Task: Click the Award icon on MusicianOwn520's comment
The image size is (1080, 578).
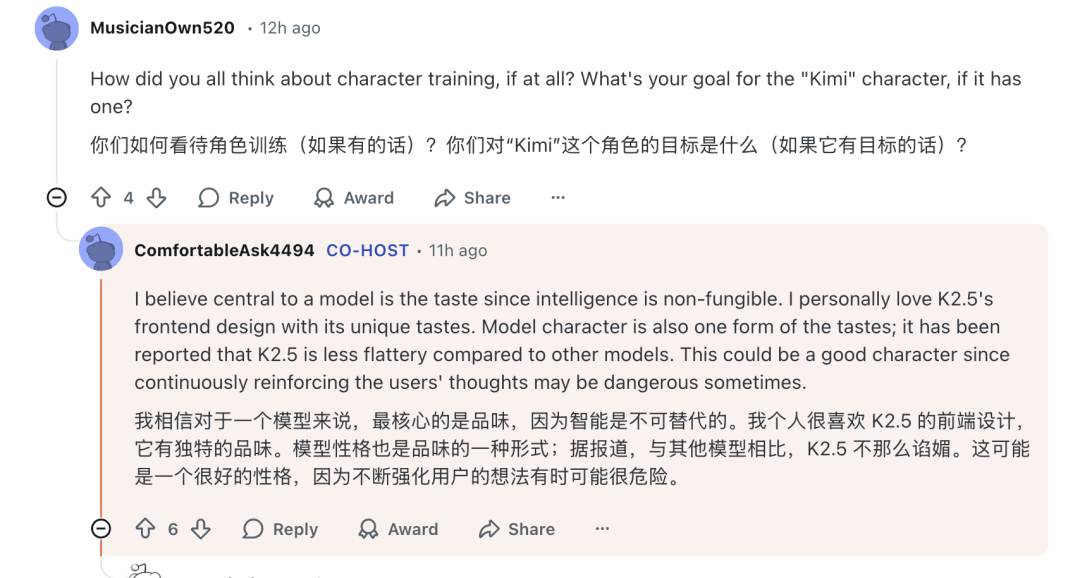Action: [x=325, y=197]
